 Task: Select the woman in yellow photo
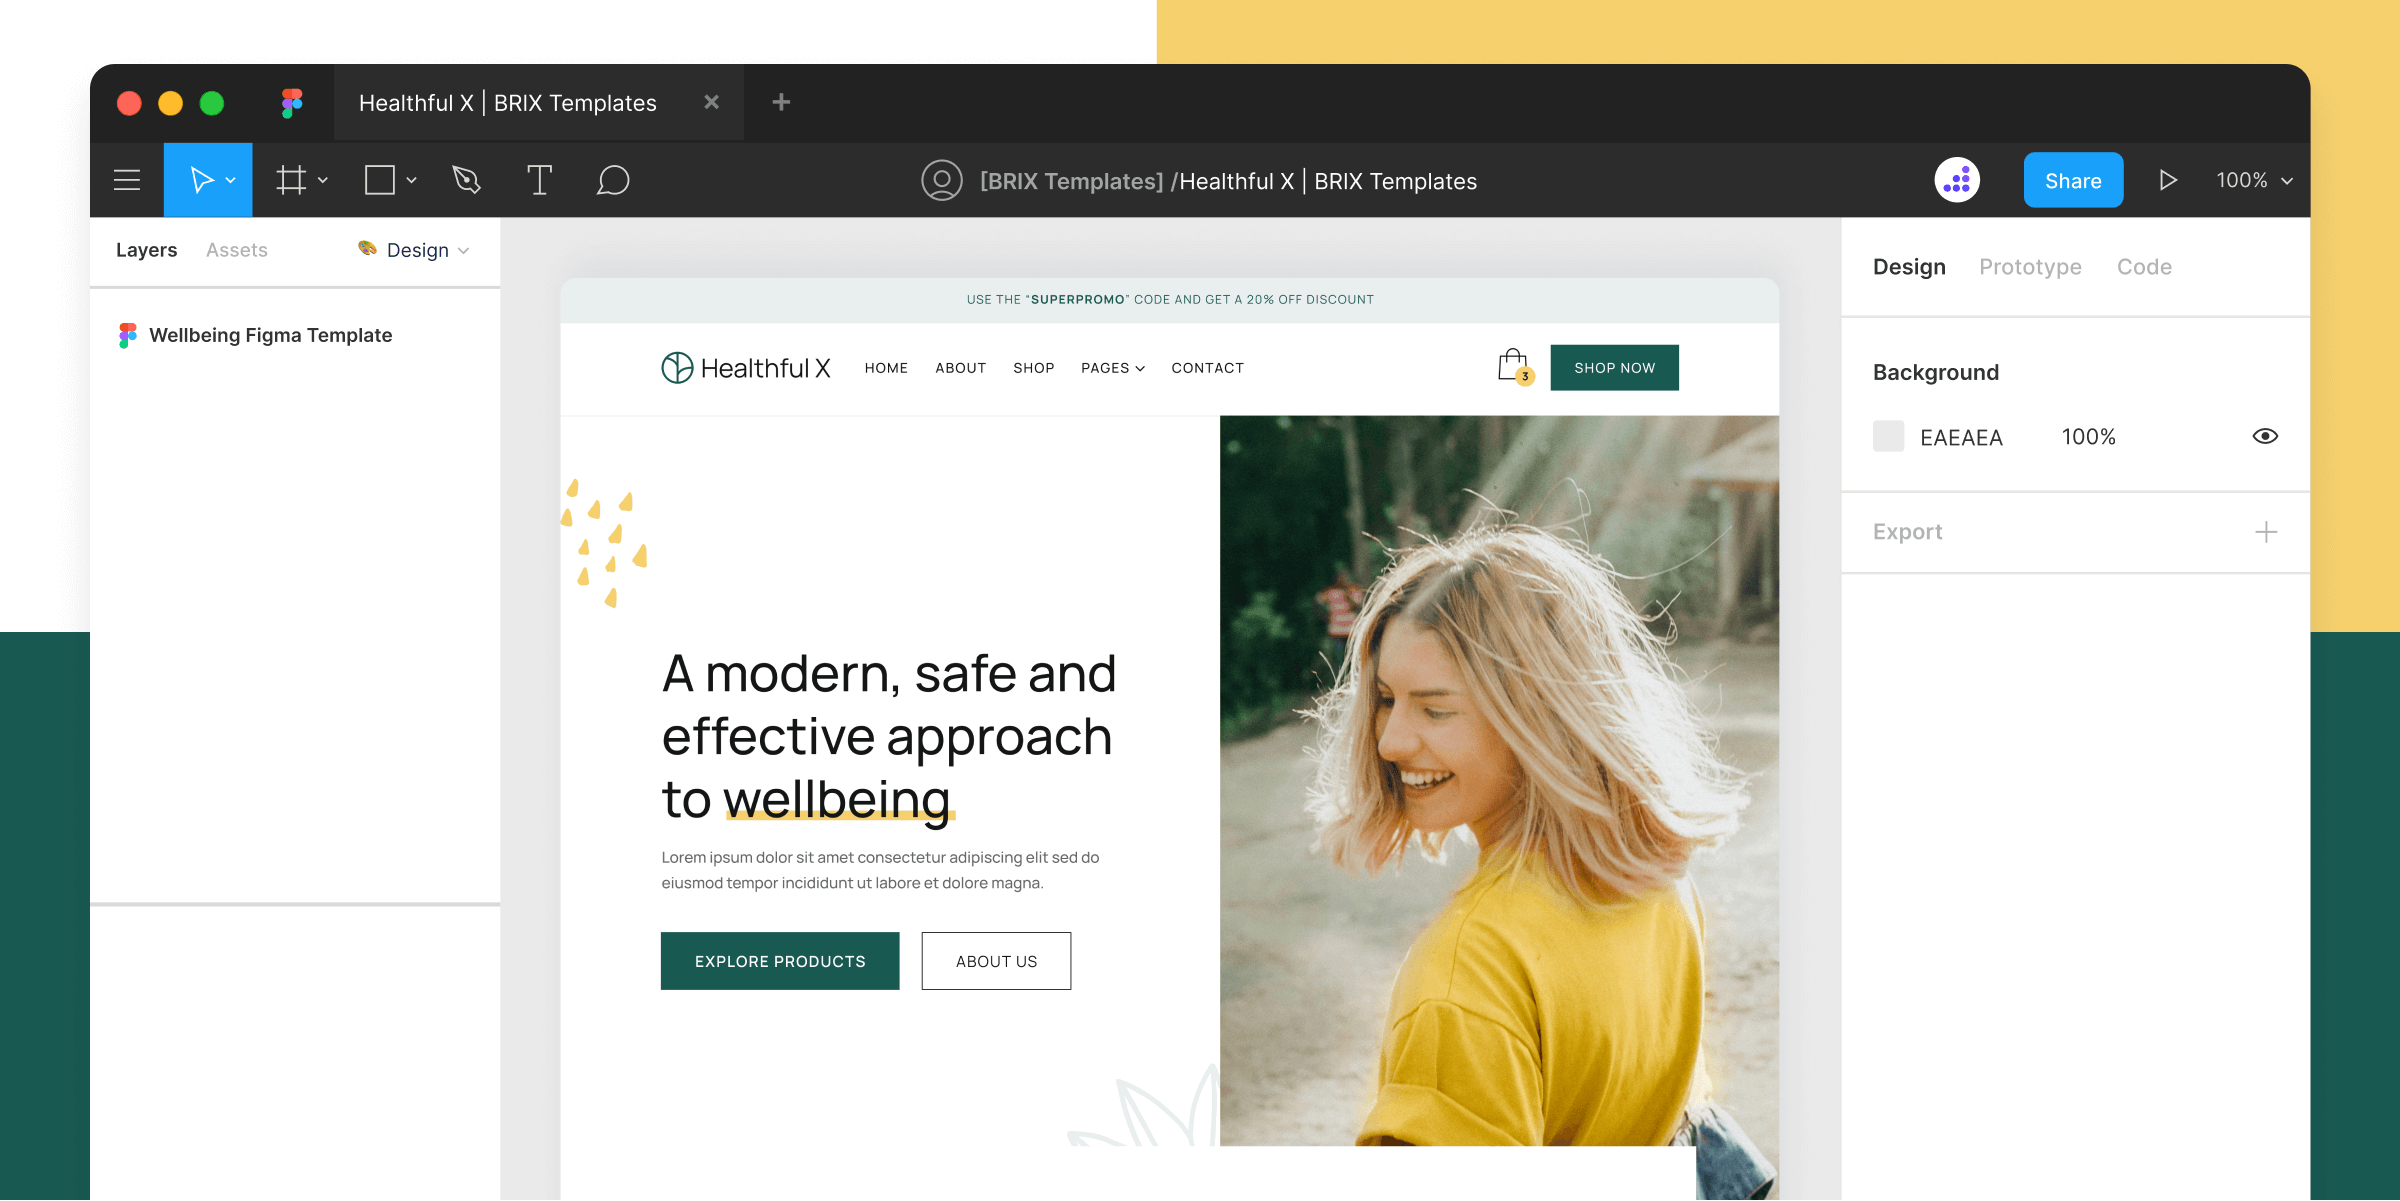point(1499,781)
